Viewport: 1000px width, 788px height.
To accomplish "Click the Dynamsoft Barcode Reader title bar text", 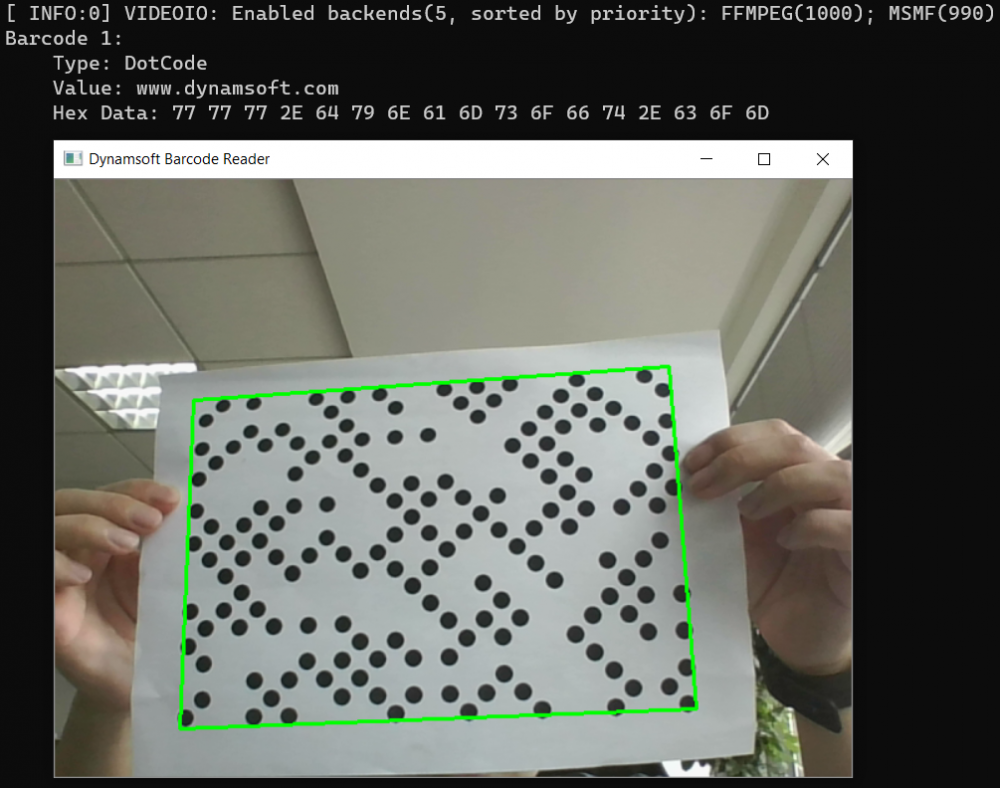I will coord(180,158).
